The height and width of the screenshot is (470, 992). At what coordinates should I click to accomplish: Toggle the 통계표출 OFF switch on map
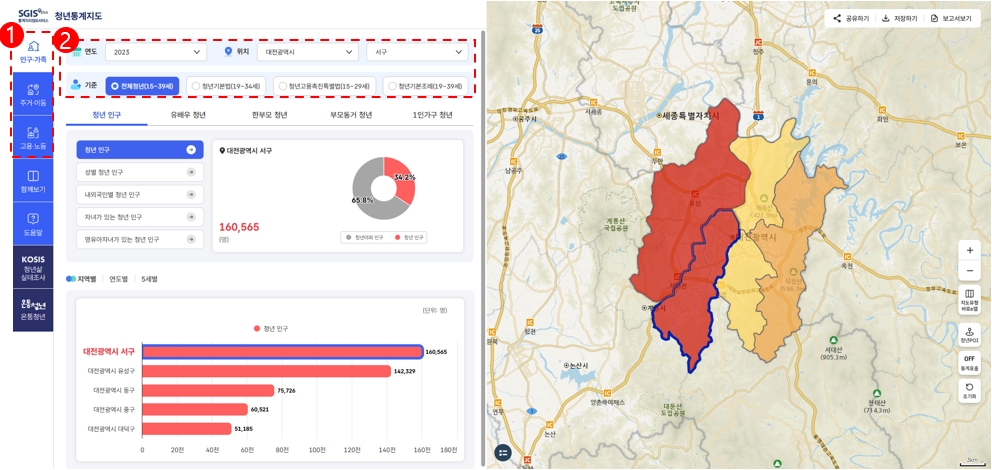click(x=969, y=361)
